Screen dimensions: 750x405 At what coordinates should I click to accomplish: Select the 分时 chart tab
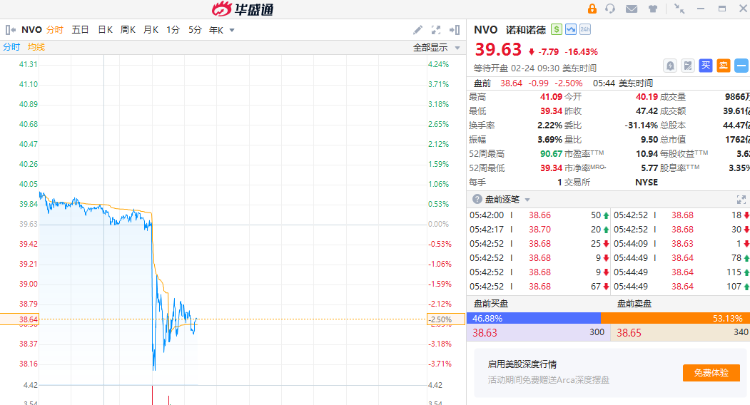tap(55, 30)
